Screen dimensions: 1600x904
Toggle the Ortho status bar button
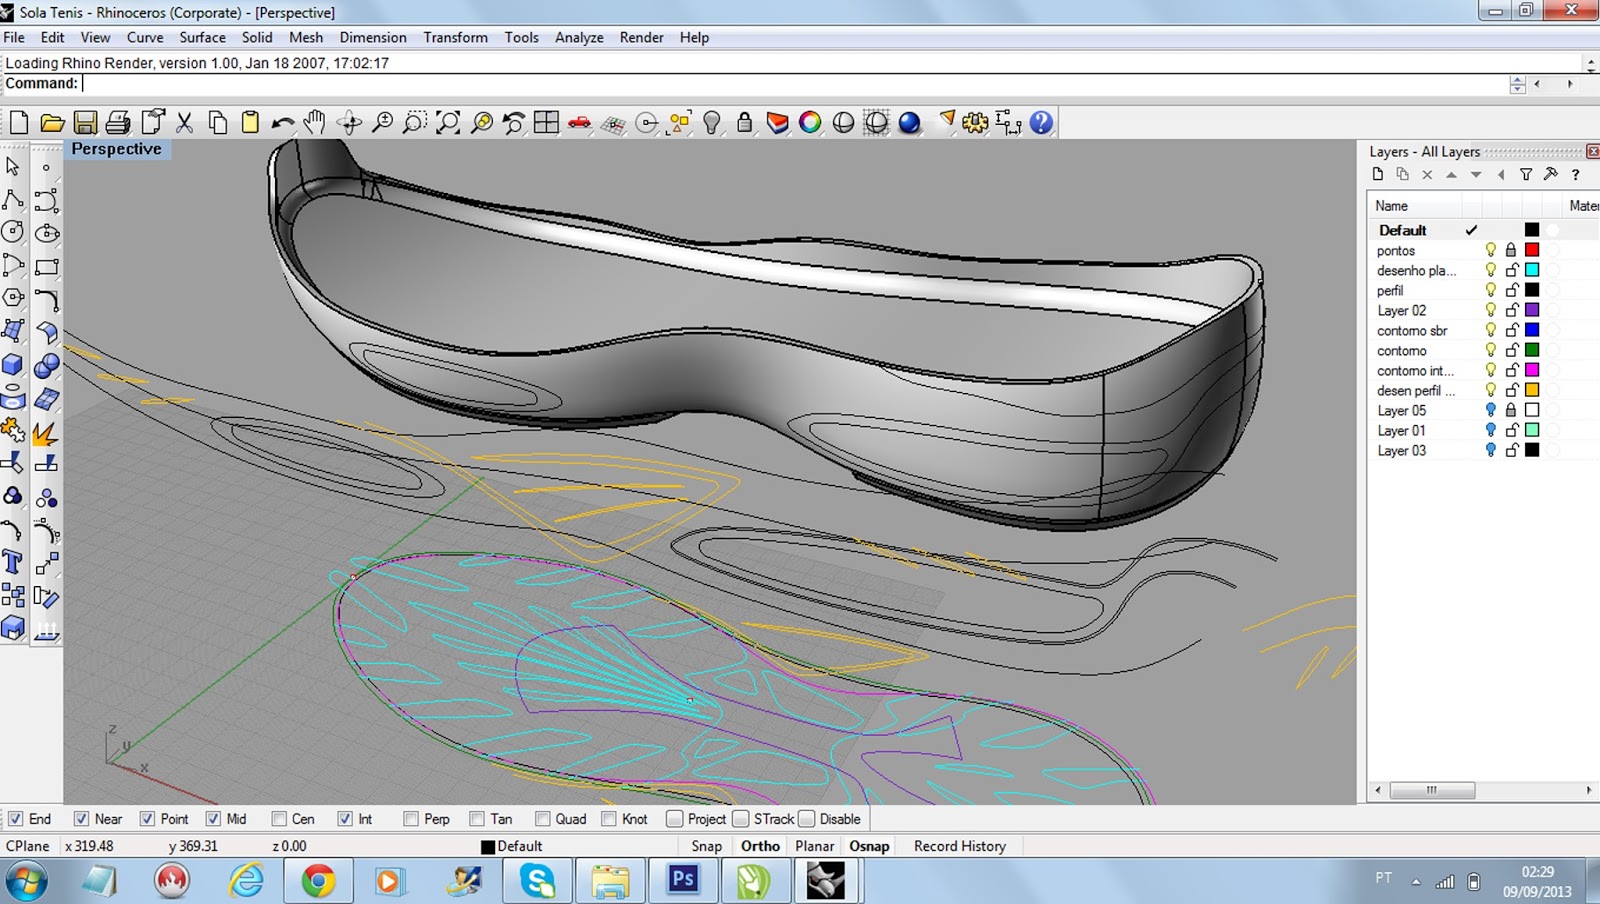point(760,846)
